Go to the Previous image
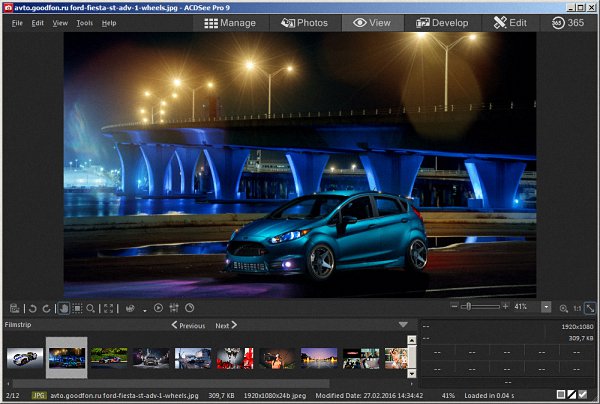The height and width of the screenshot is (404, 600). click(187, 325)
